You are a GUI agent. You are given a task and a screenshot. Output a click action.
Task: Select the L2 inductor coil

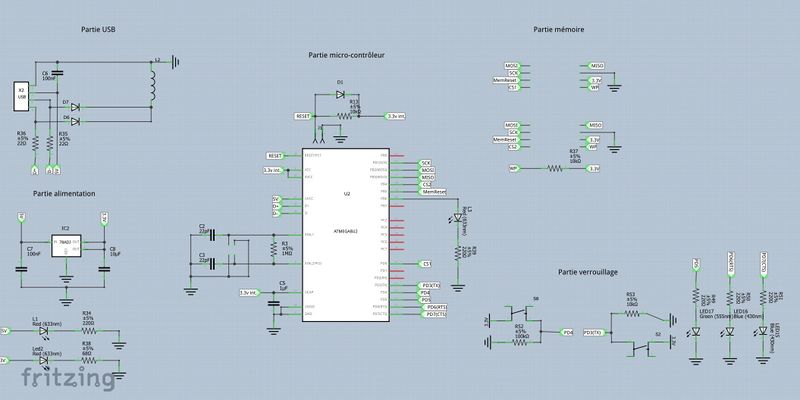tap(154, 87)
